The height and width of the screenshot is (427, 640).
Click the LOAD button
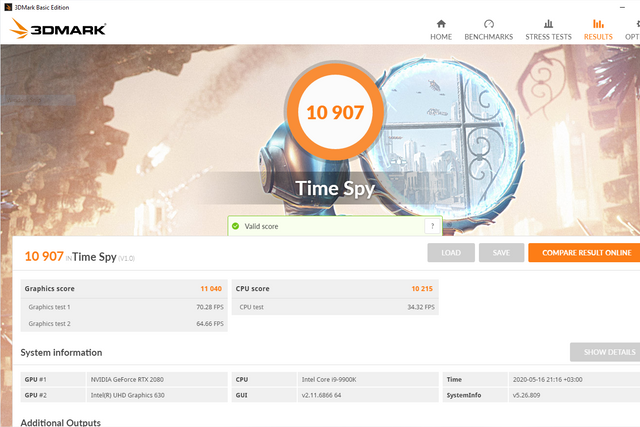click(451, 253)
